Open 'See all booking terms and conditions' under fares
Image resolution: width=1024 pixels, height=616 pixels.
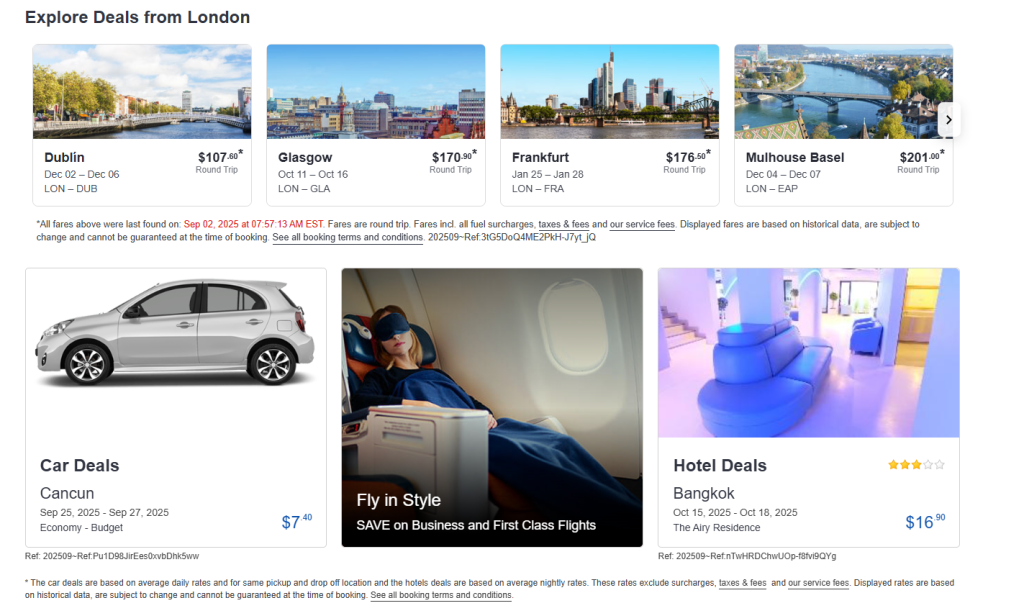coord(347,237)
